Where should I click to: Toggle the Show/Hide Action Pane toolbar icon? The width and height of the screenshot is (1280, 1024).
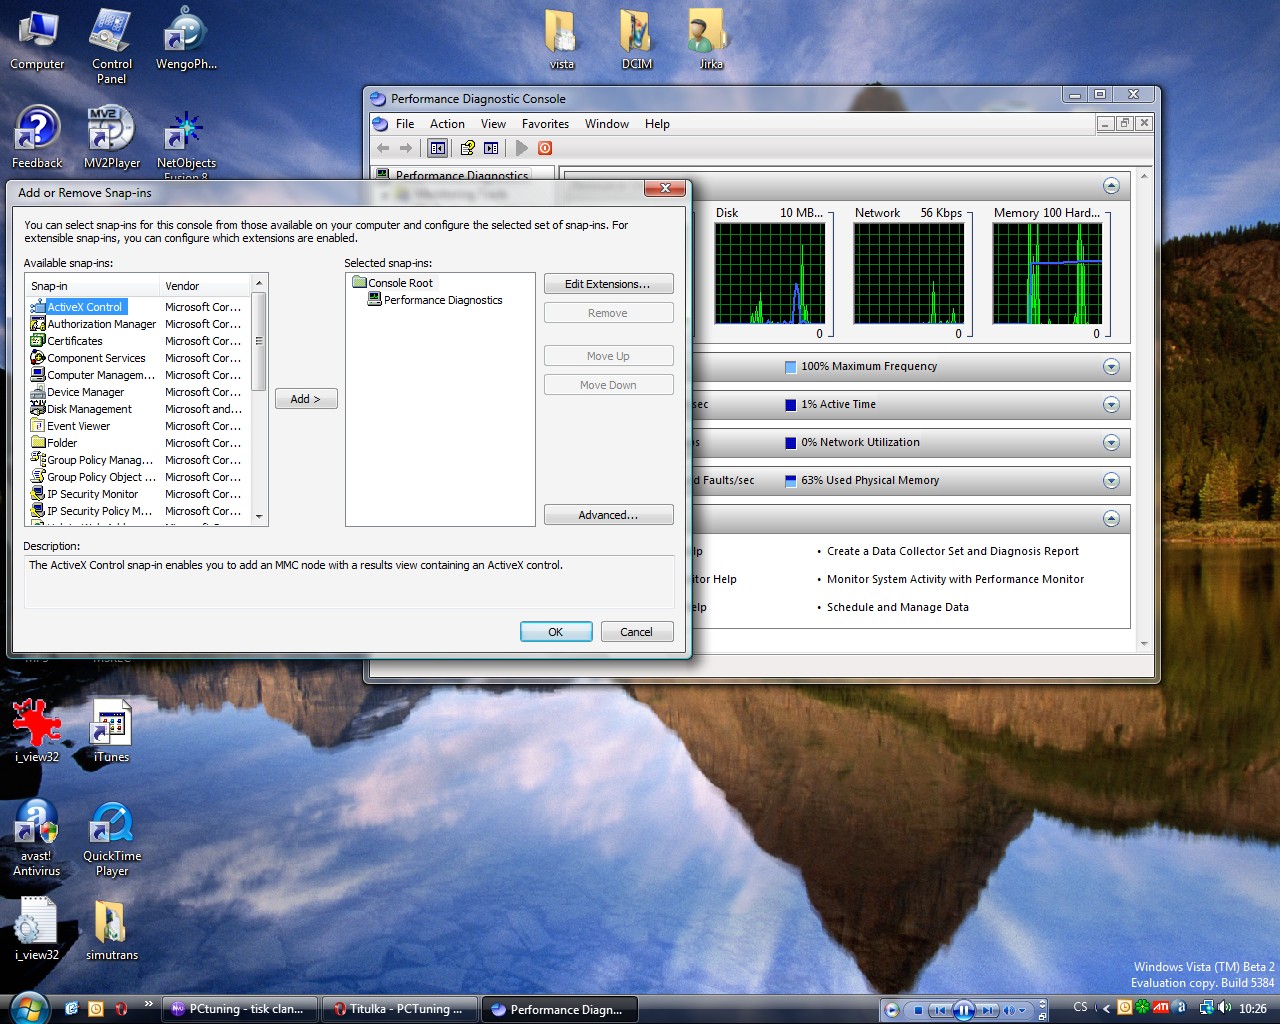tap(491, 148)
